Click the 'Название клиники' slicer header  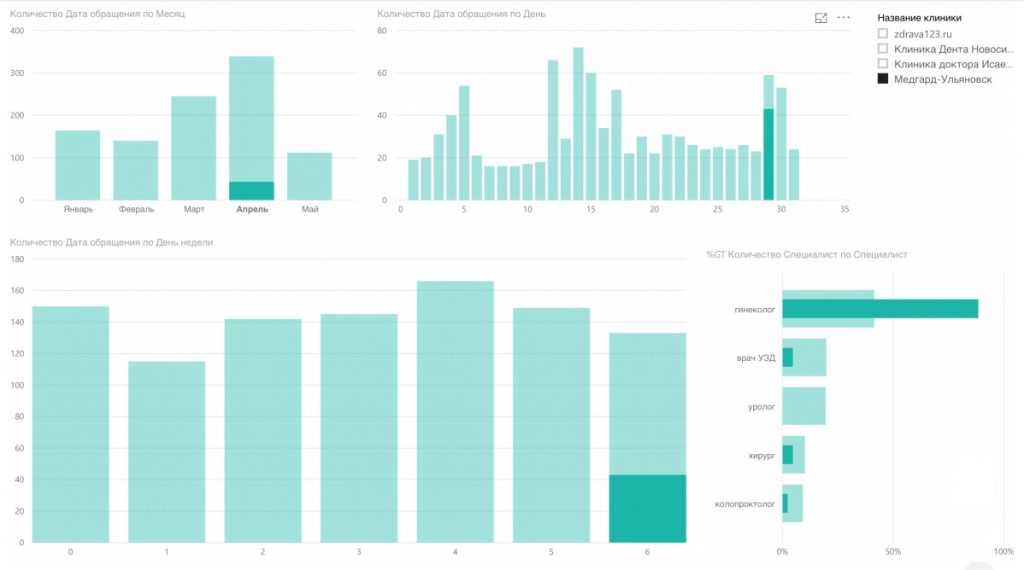click(x=919, y=18)
